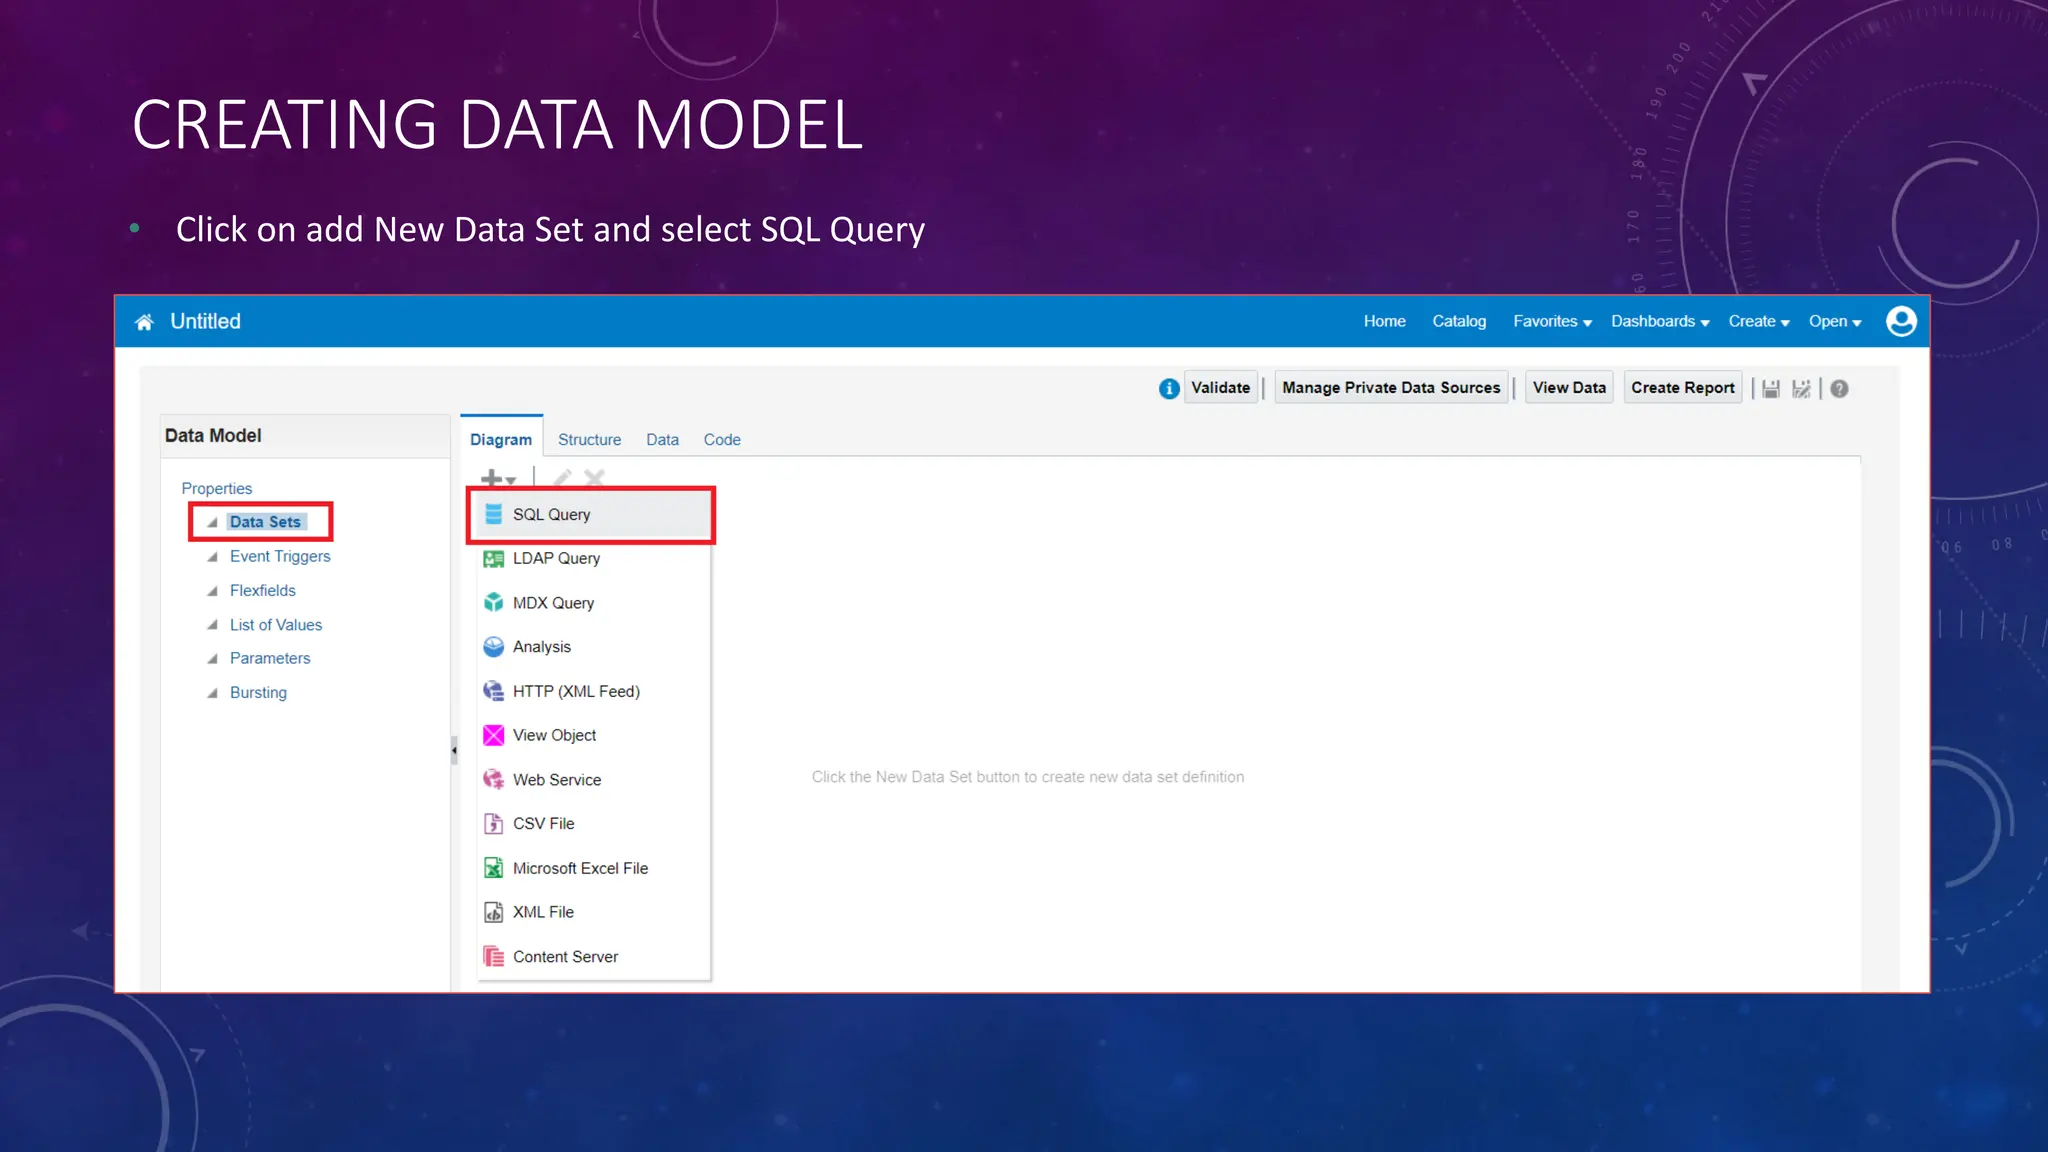The image size is (2048, 1152).
Task: Open the Create dropdown in header
Action: (1758, 322)
